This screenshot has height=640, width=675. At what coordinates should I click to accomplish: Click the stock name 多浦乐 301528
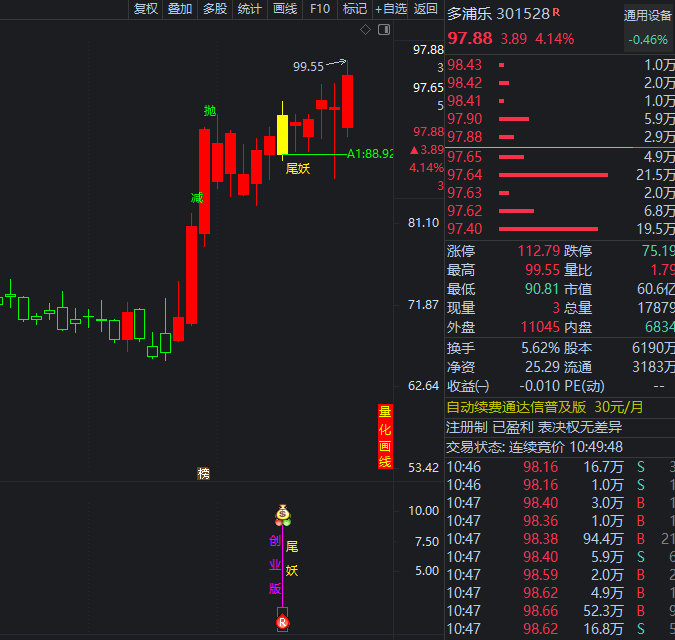tap(499, 14)
